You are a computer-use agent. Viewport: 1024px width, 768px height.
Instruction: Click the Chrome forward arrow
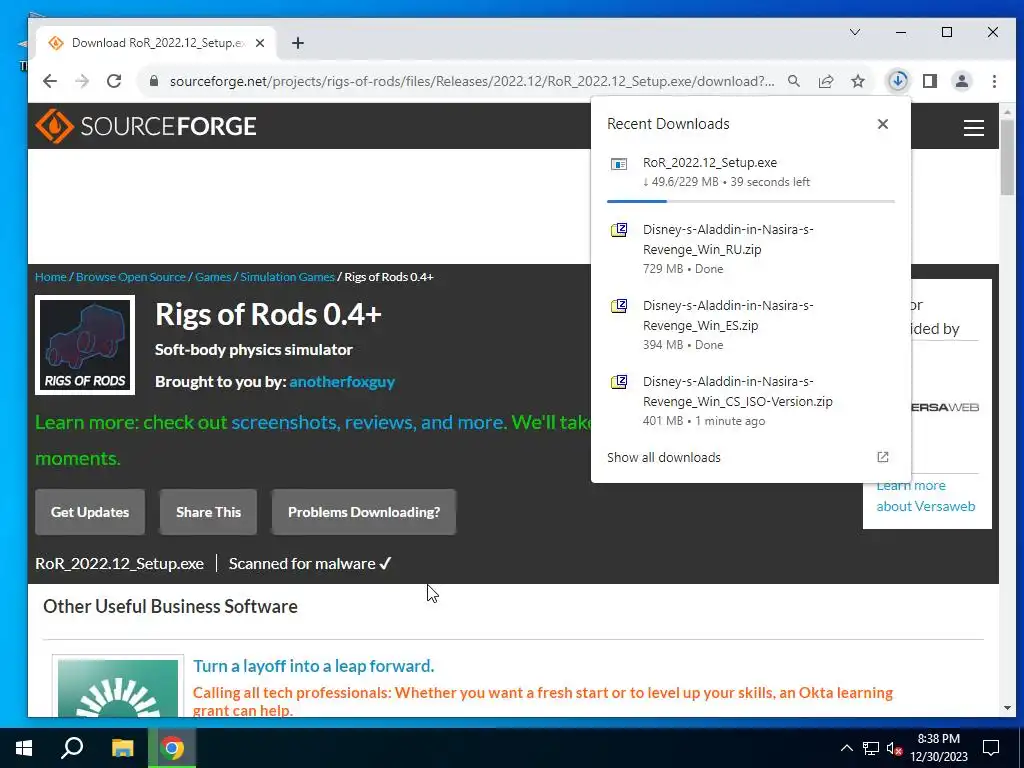click(82, 81)
